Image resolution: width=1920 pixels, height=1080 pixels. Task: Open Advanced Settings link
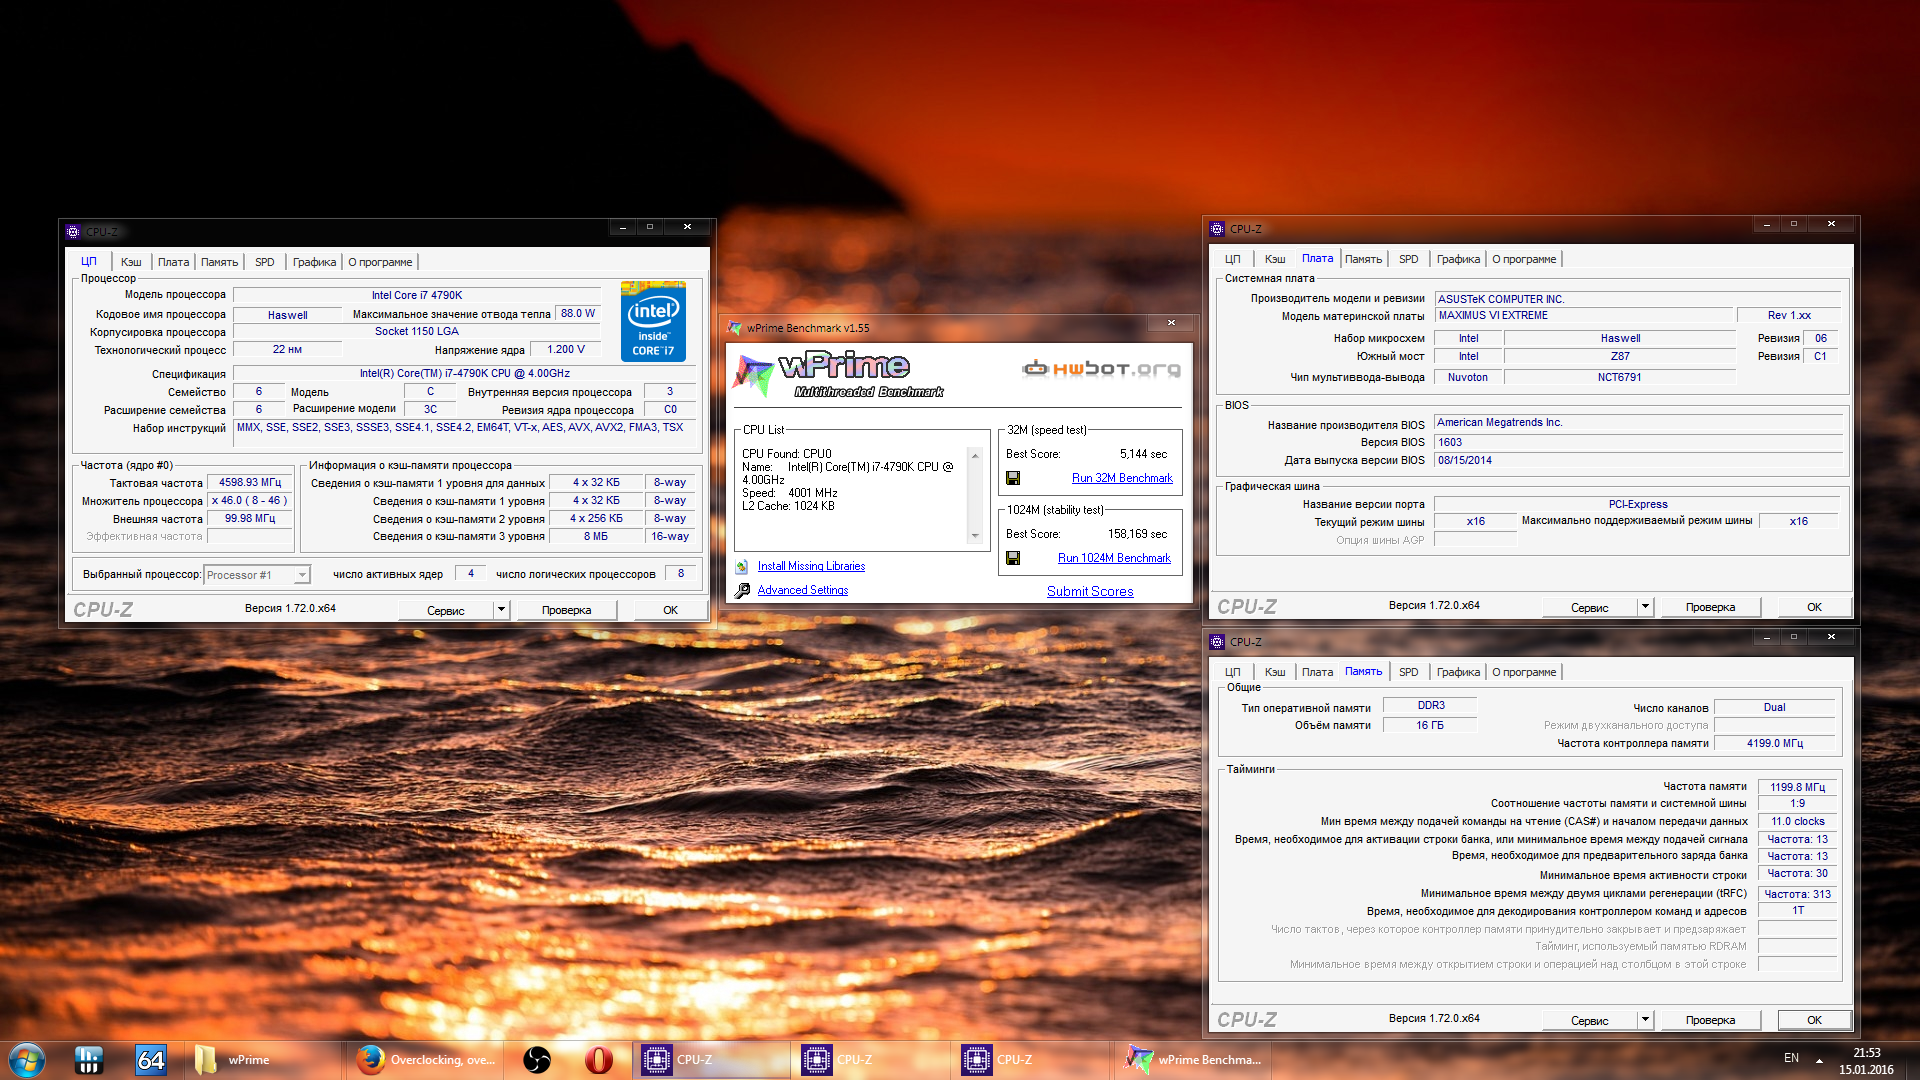click(x=802, y=590)
